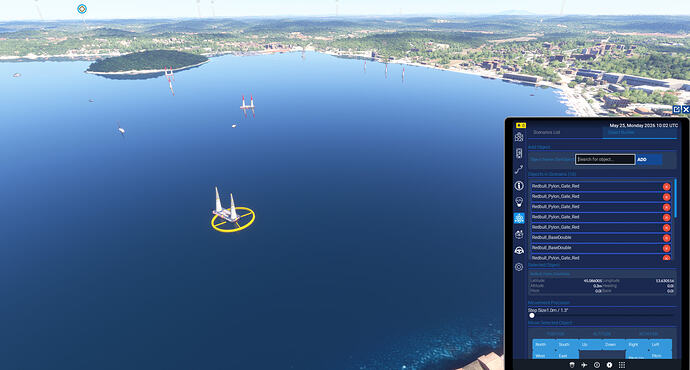The image size is (690, 370).
Task: Open the grid apps icon in bottom bar
Action: pyautogui.click(x=622, y=365)
